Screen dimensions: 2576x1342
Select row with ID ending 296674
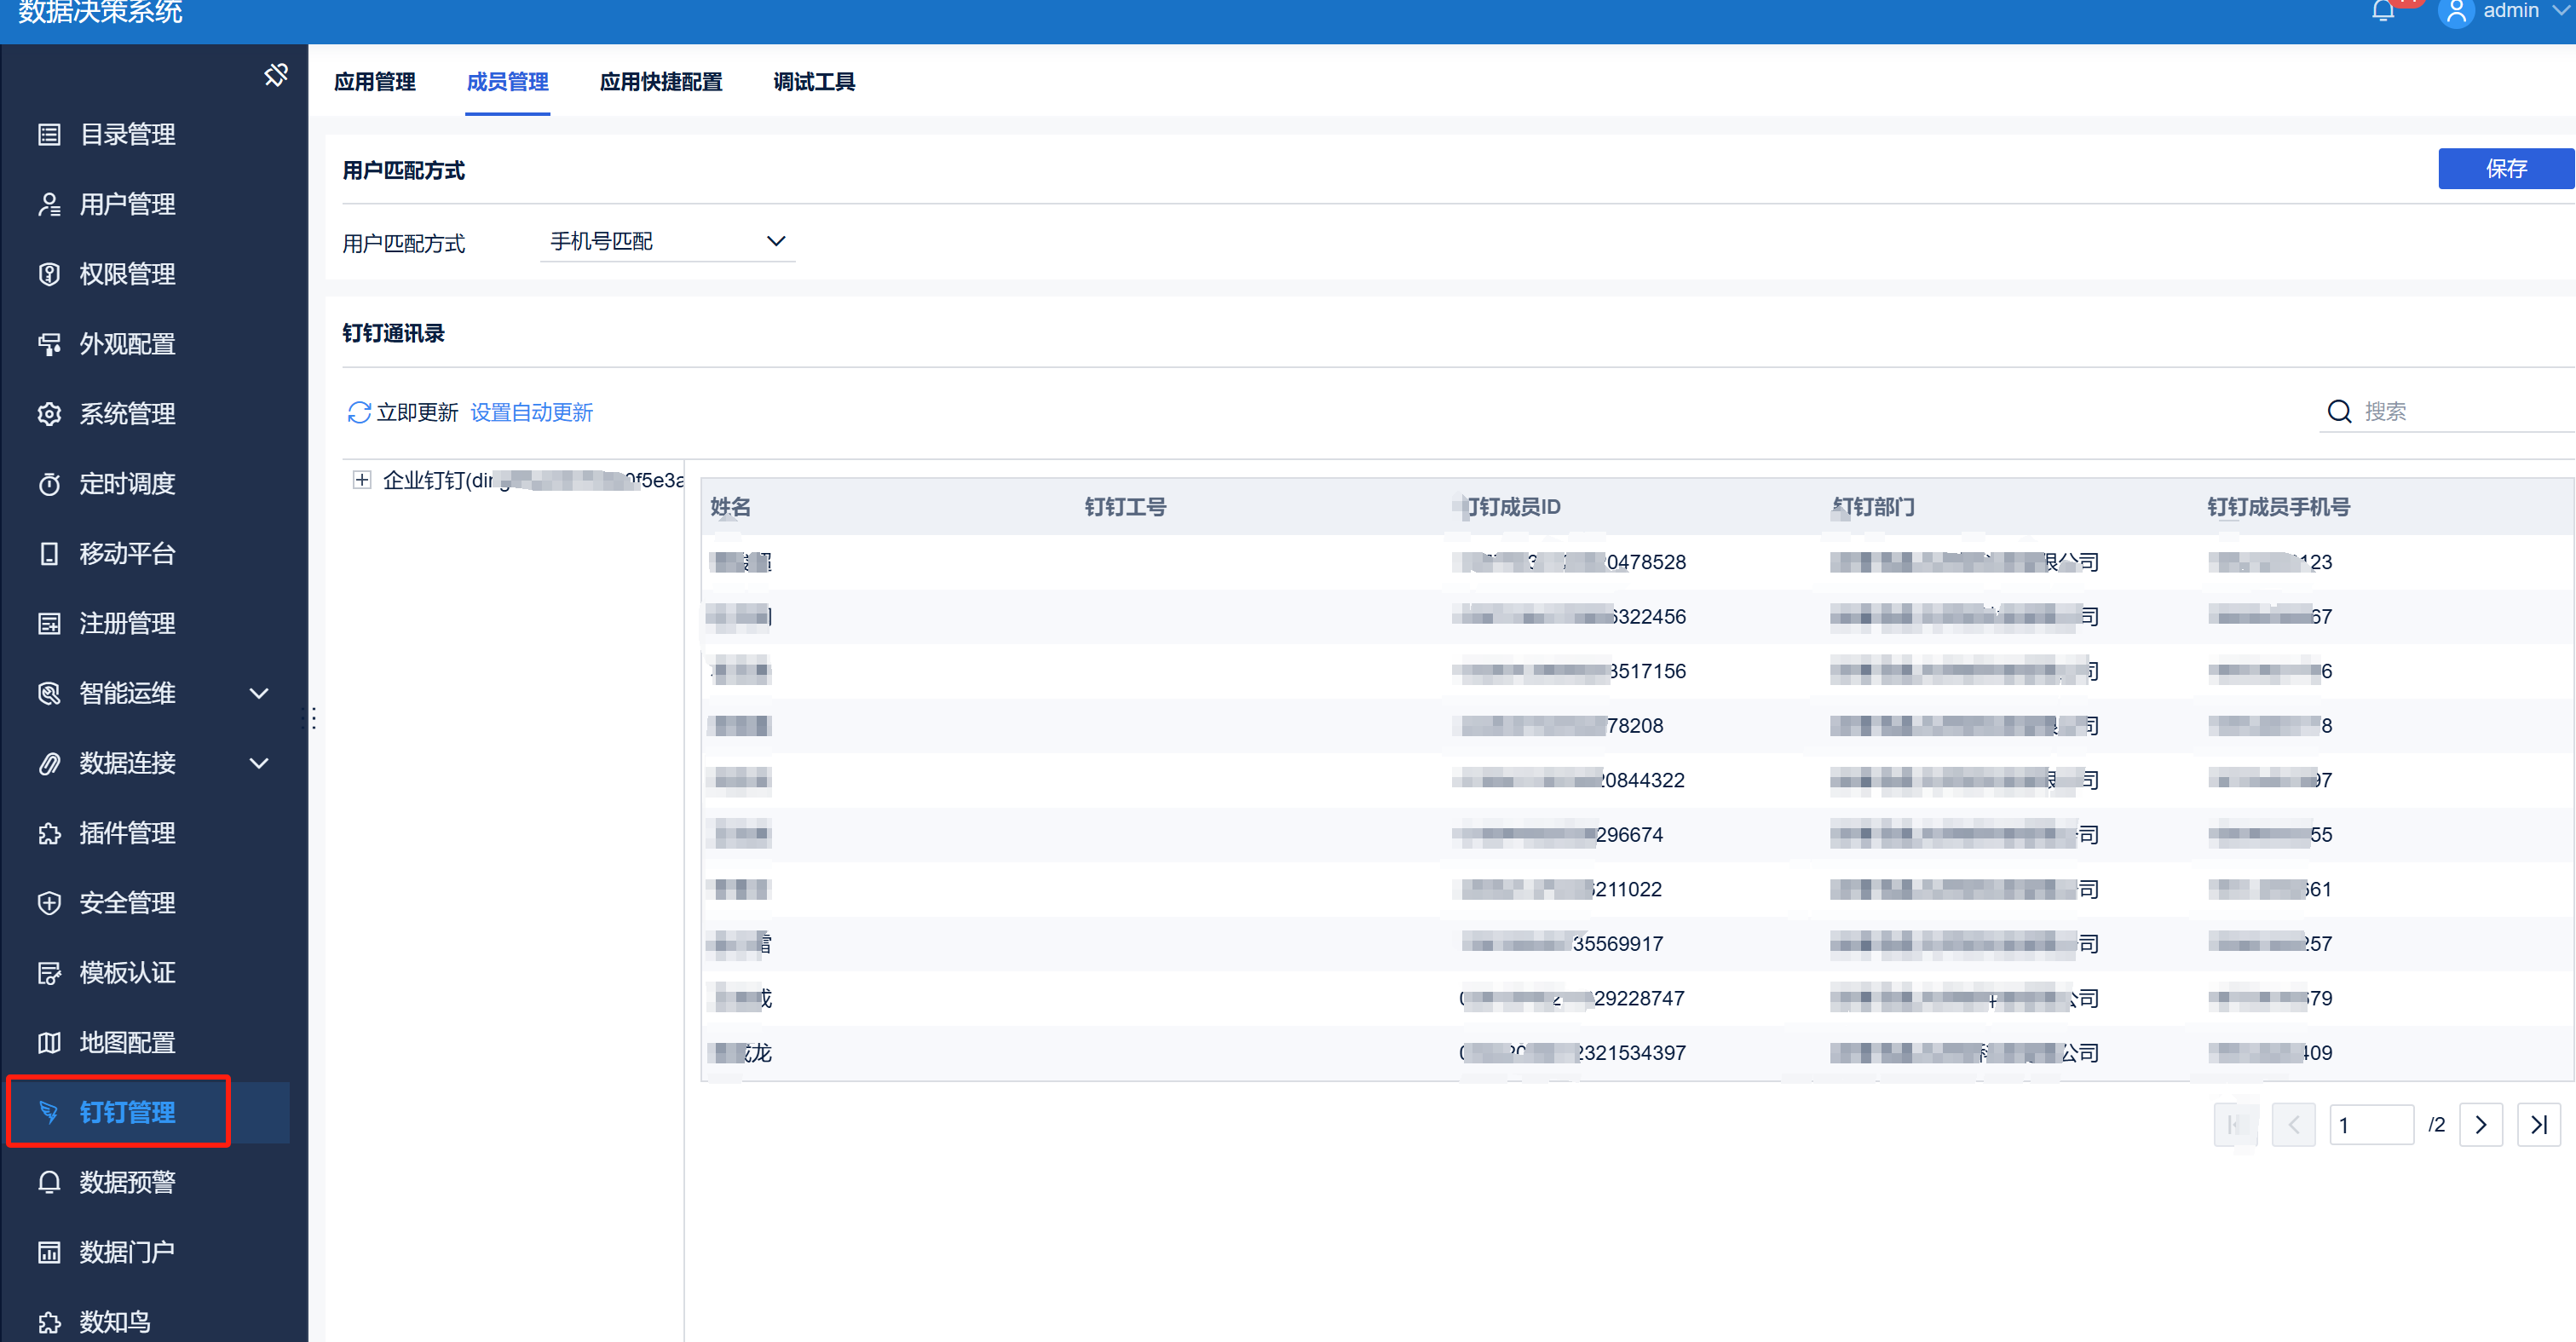[x=1637, y=834]
